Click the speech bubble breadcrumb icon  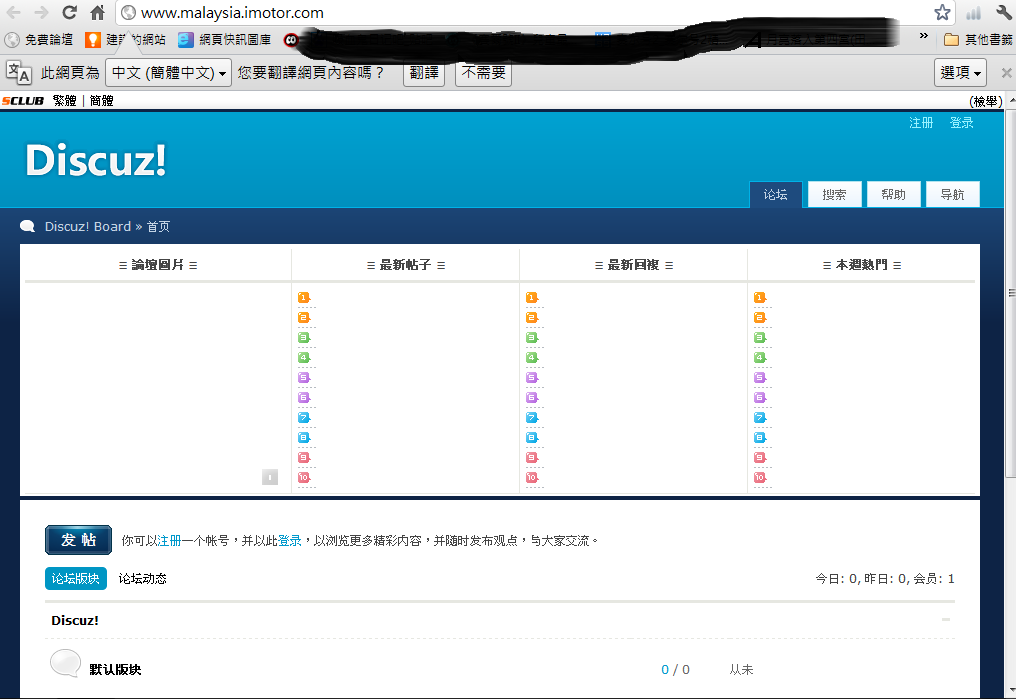pos(27,226)
